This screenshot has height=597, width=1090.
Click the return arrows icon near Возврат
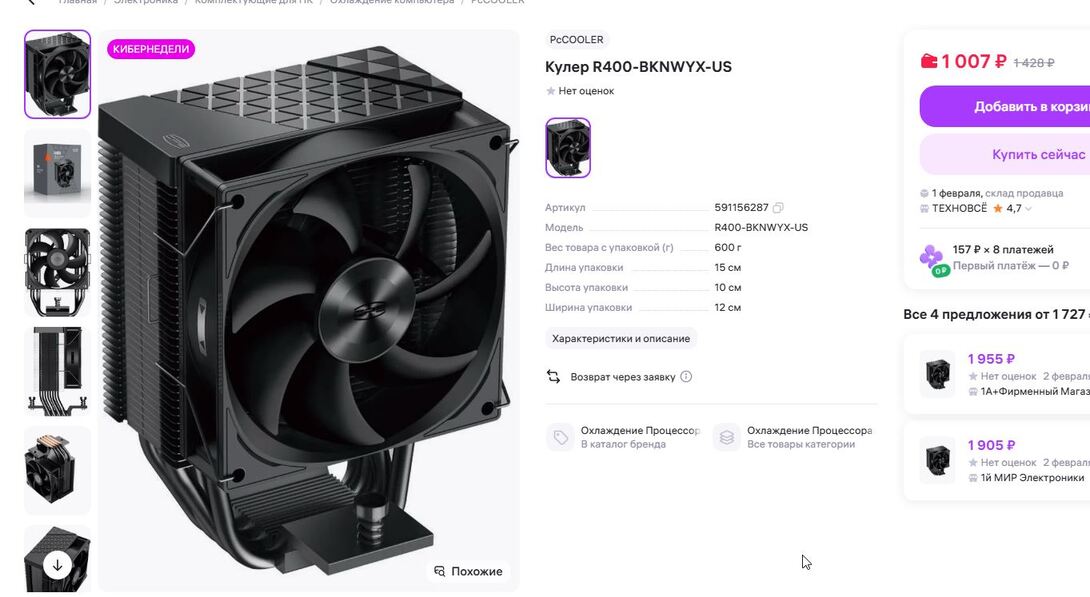553,377
